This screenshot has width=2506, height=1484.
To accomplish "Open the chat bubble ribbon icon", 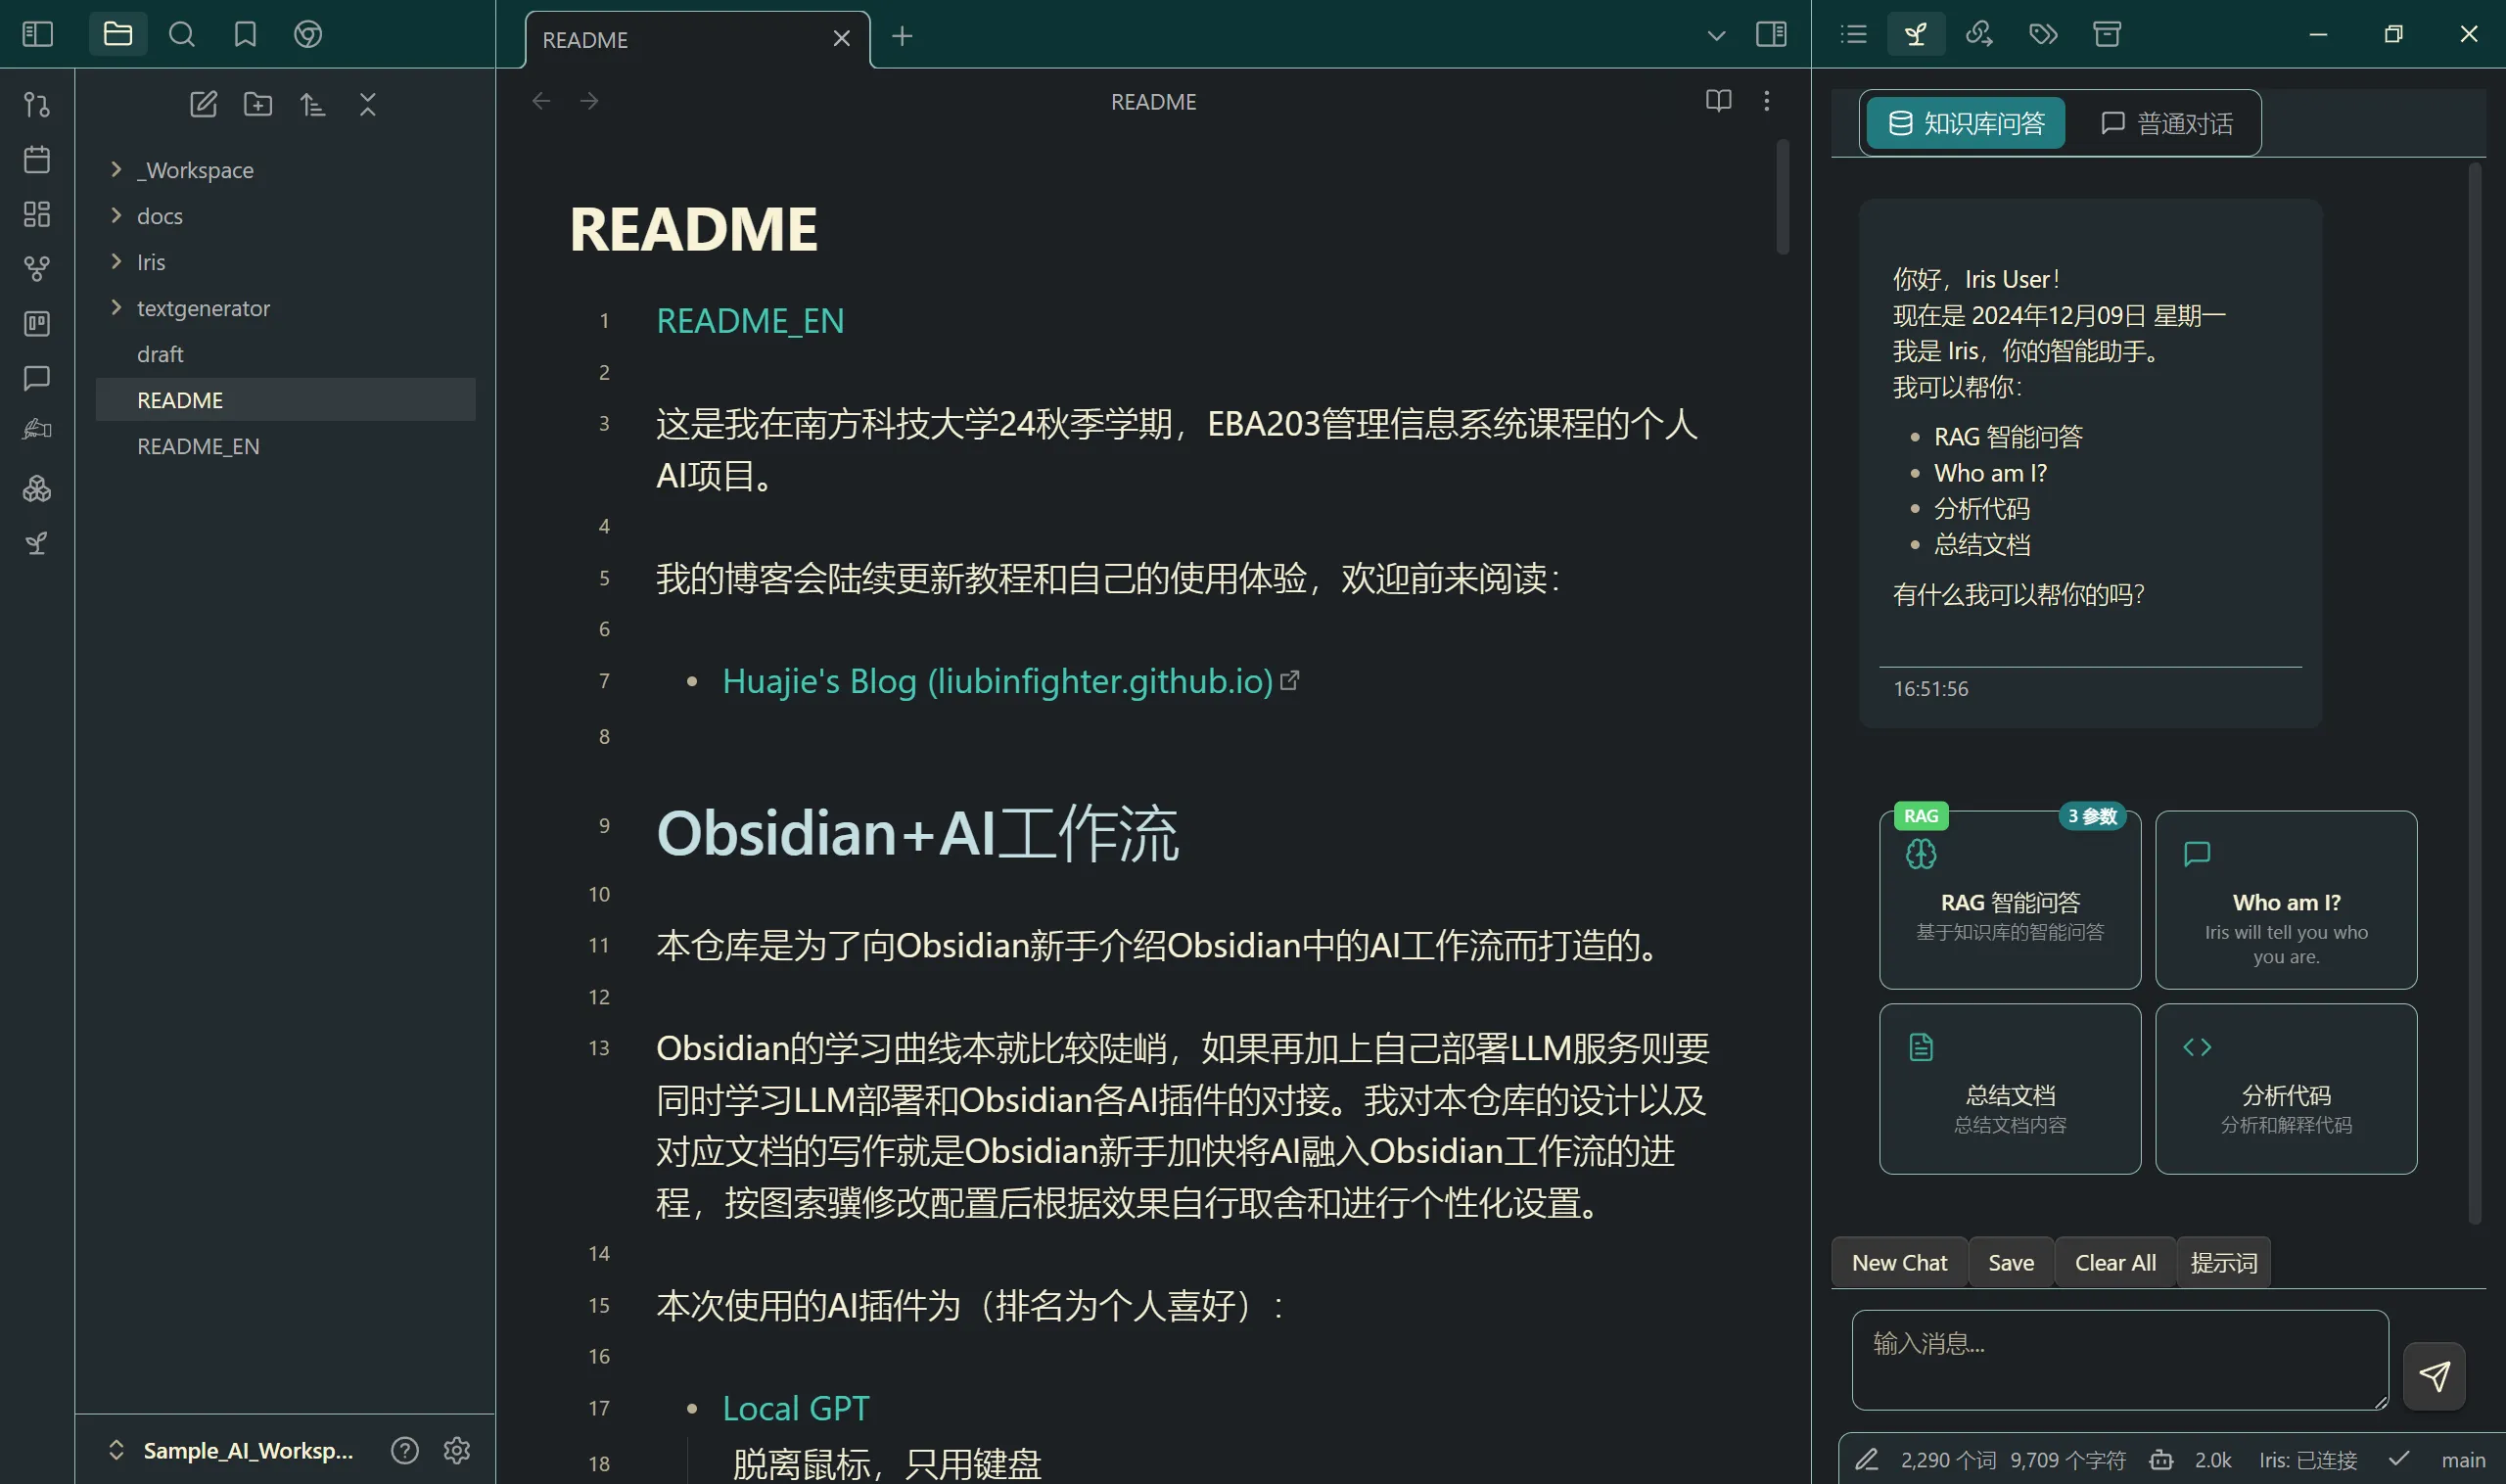I will coord(37,378).
